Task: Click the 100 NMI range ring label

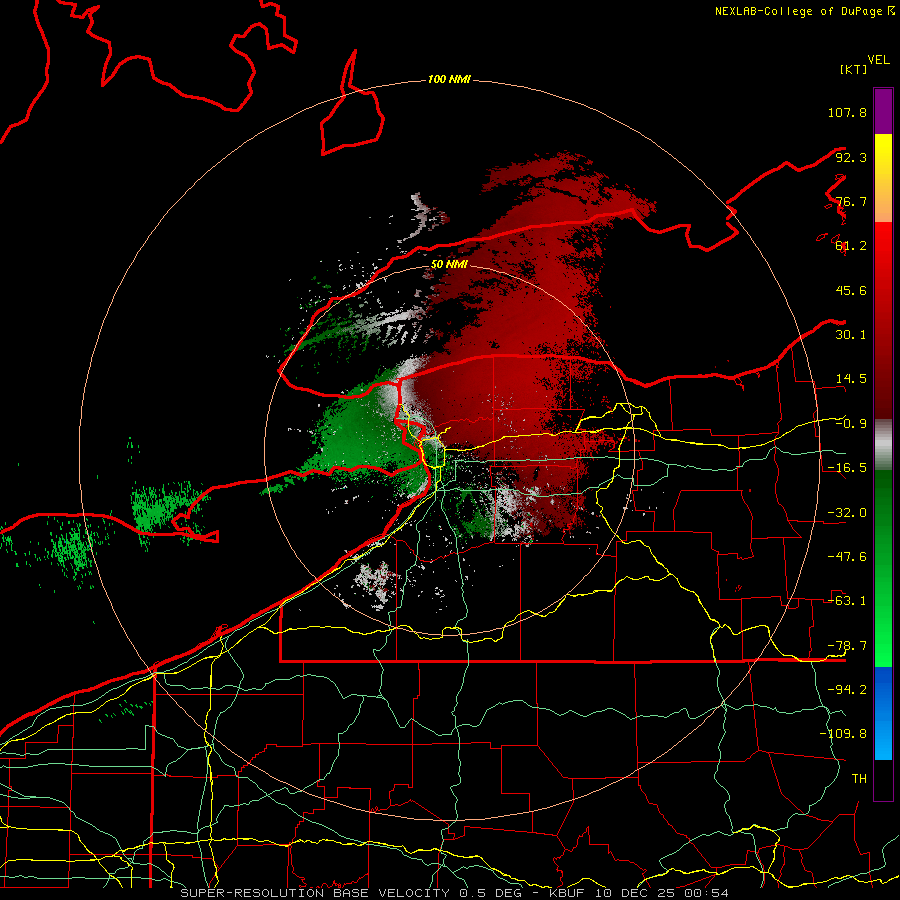Action: coord(449,79)
